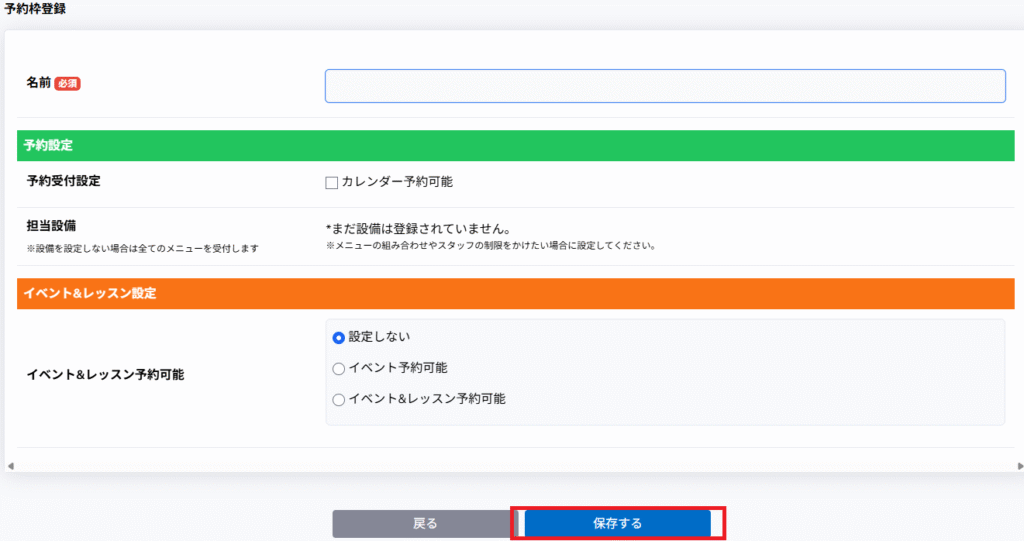1024x541 pixels.
Task: Click the right horizontal scroll arrow
Action: click(x=1019, y=466)
